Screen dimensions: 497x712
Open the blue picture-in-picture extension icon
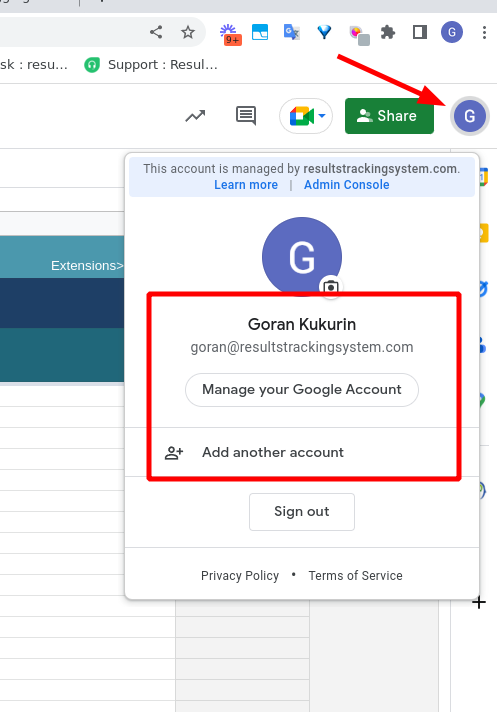(x=260, y=32)
